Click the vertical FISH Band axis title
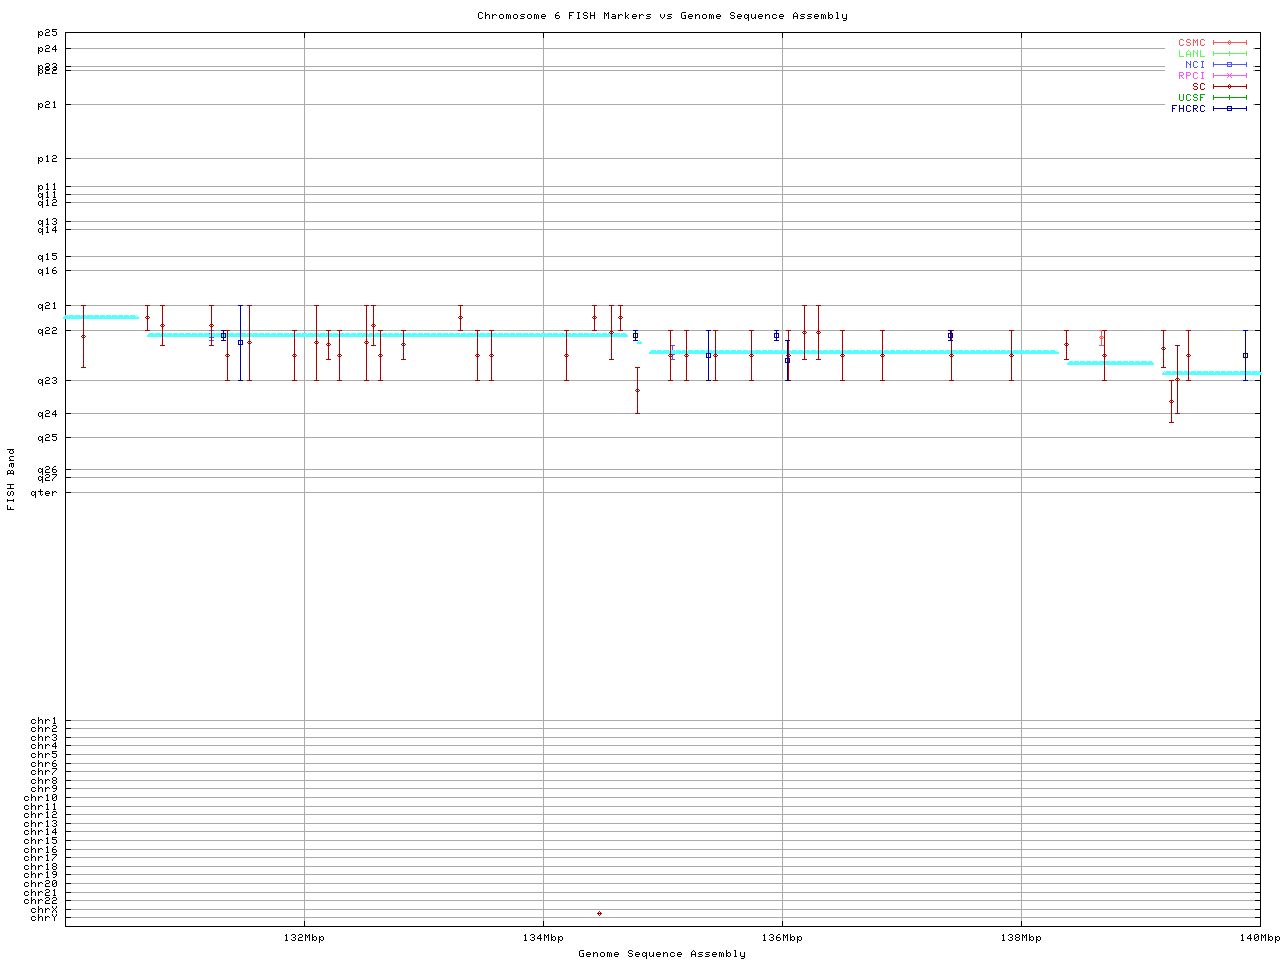 tap(12, 479)
